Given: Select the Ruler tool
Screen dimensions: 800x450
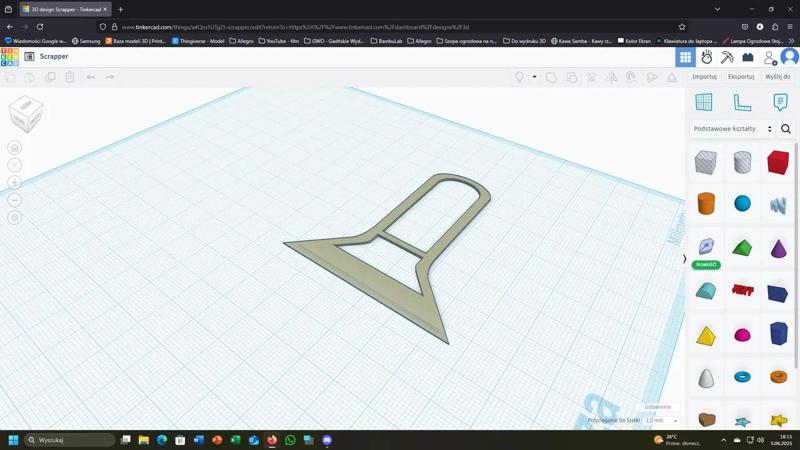Looking at the screenshot, I should 742,102.
